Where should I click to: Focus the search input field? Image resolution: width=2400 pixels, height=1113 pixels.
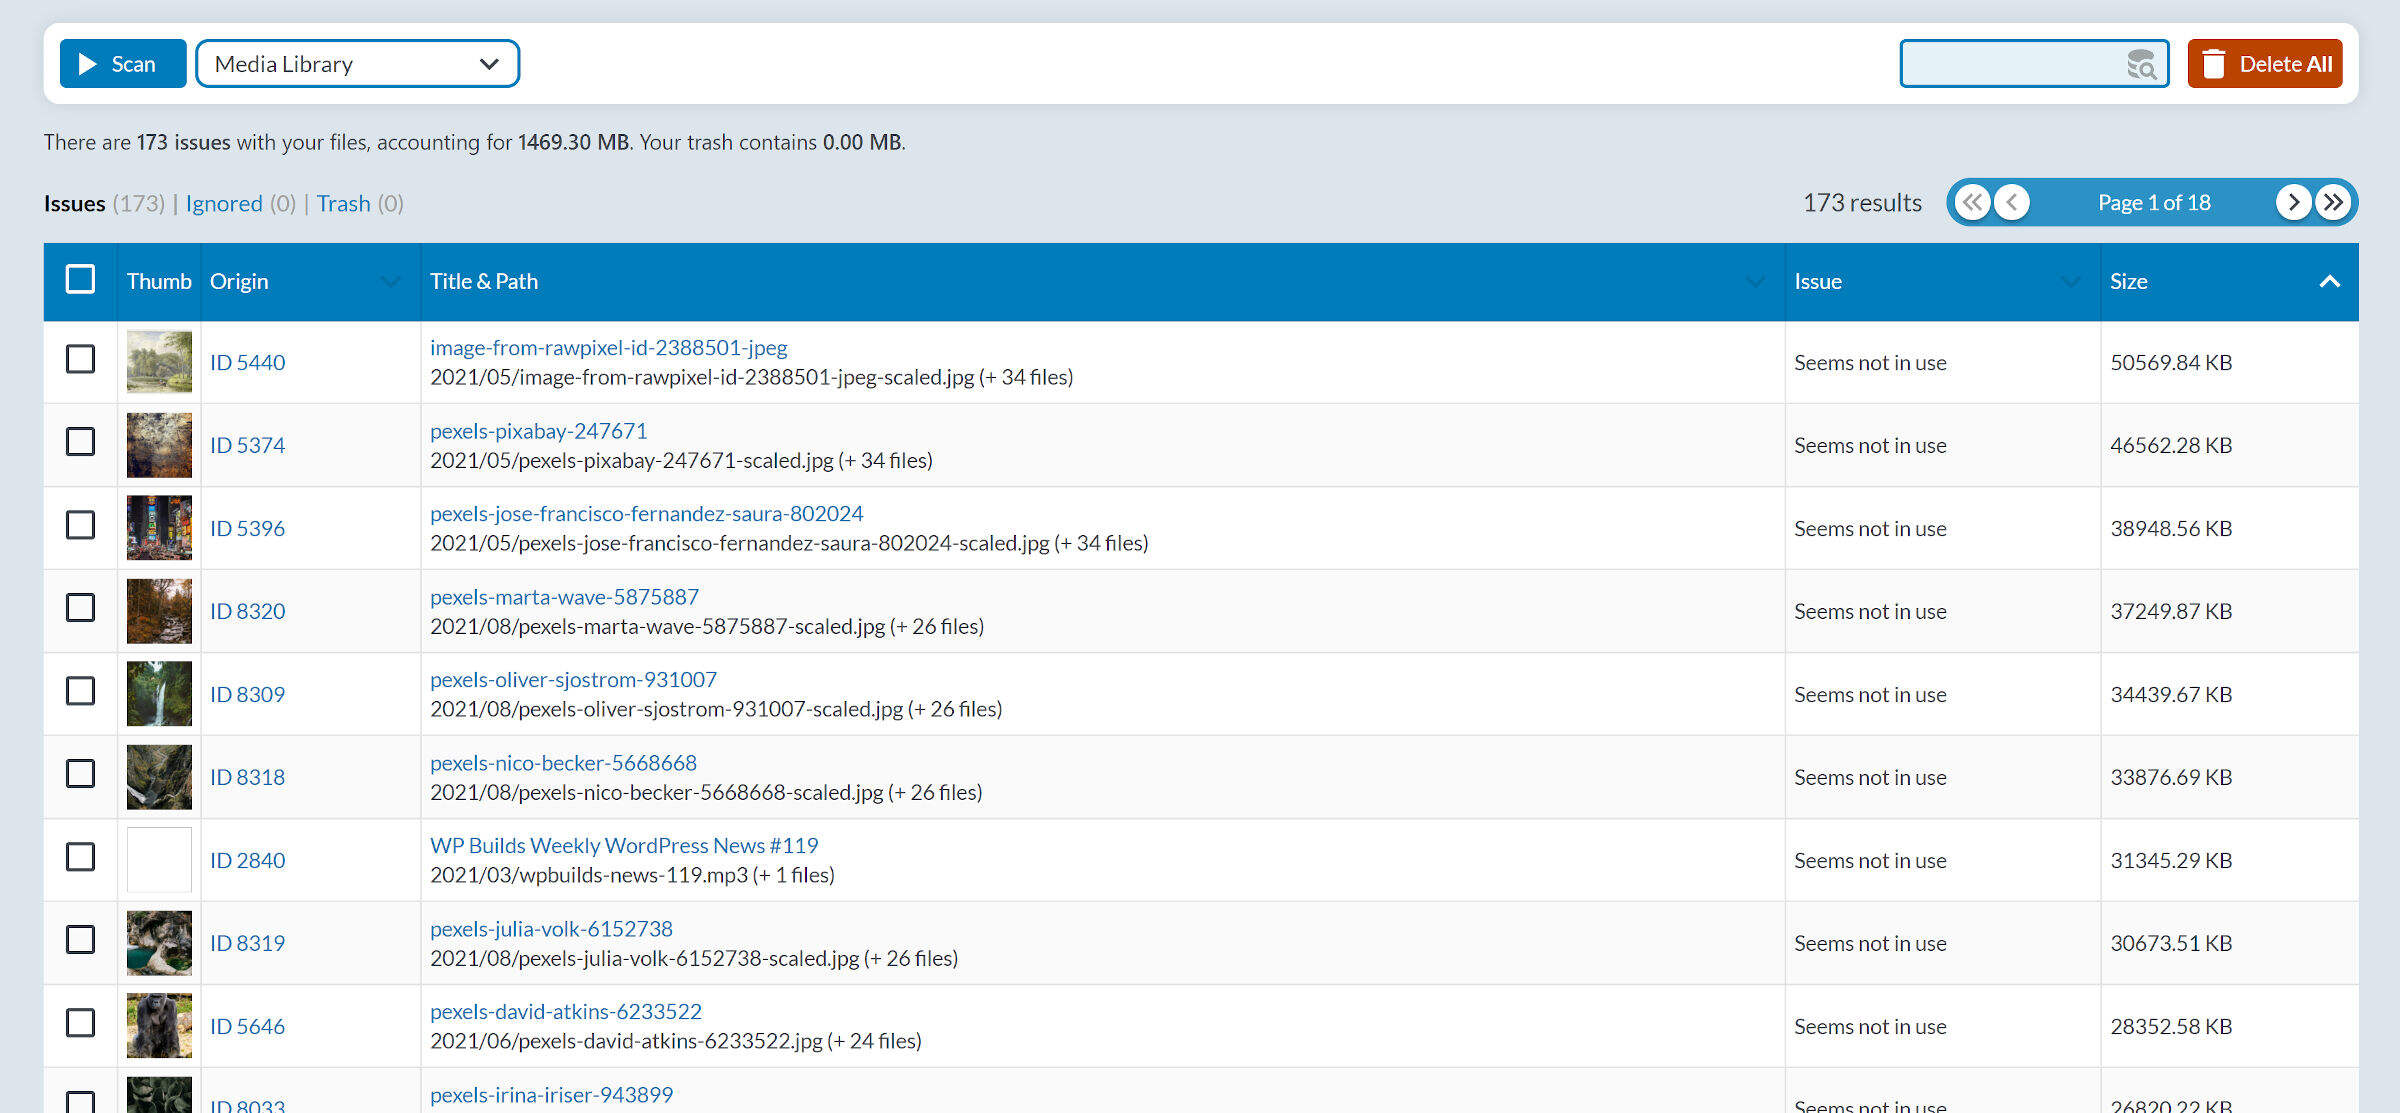[2010, 64]
